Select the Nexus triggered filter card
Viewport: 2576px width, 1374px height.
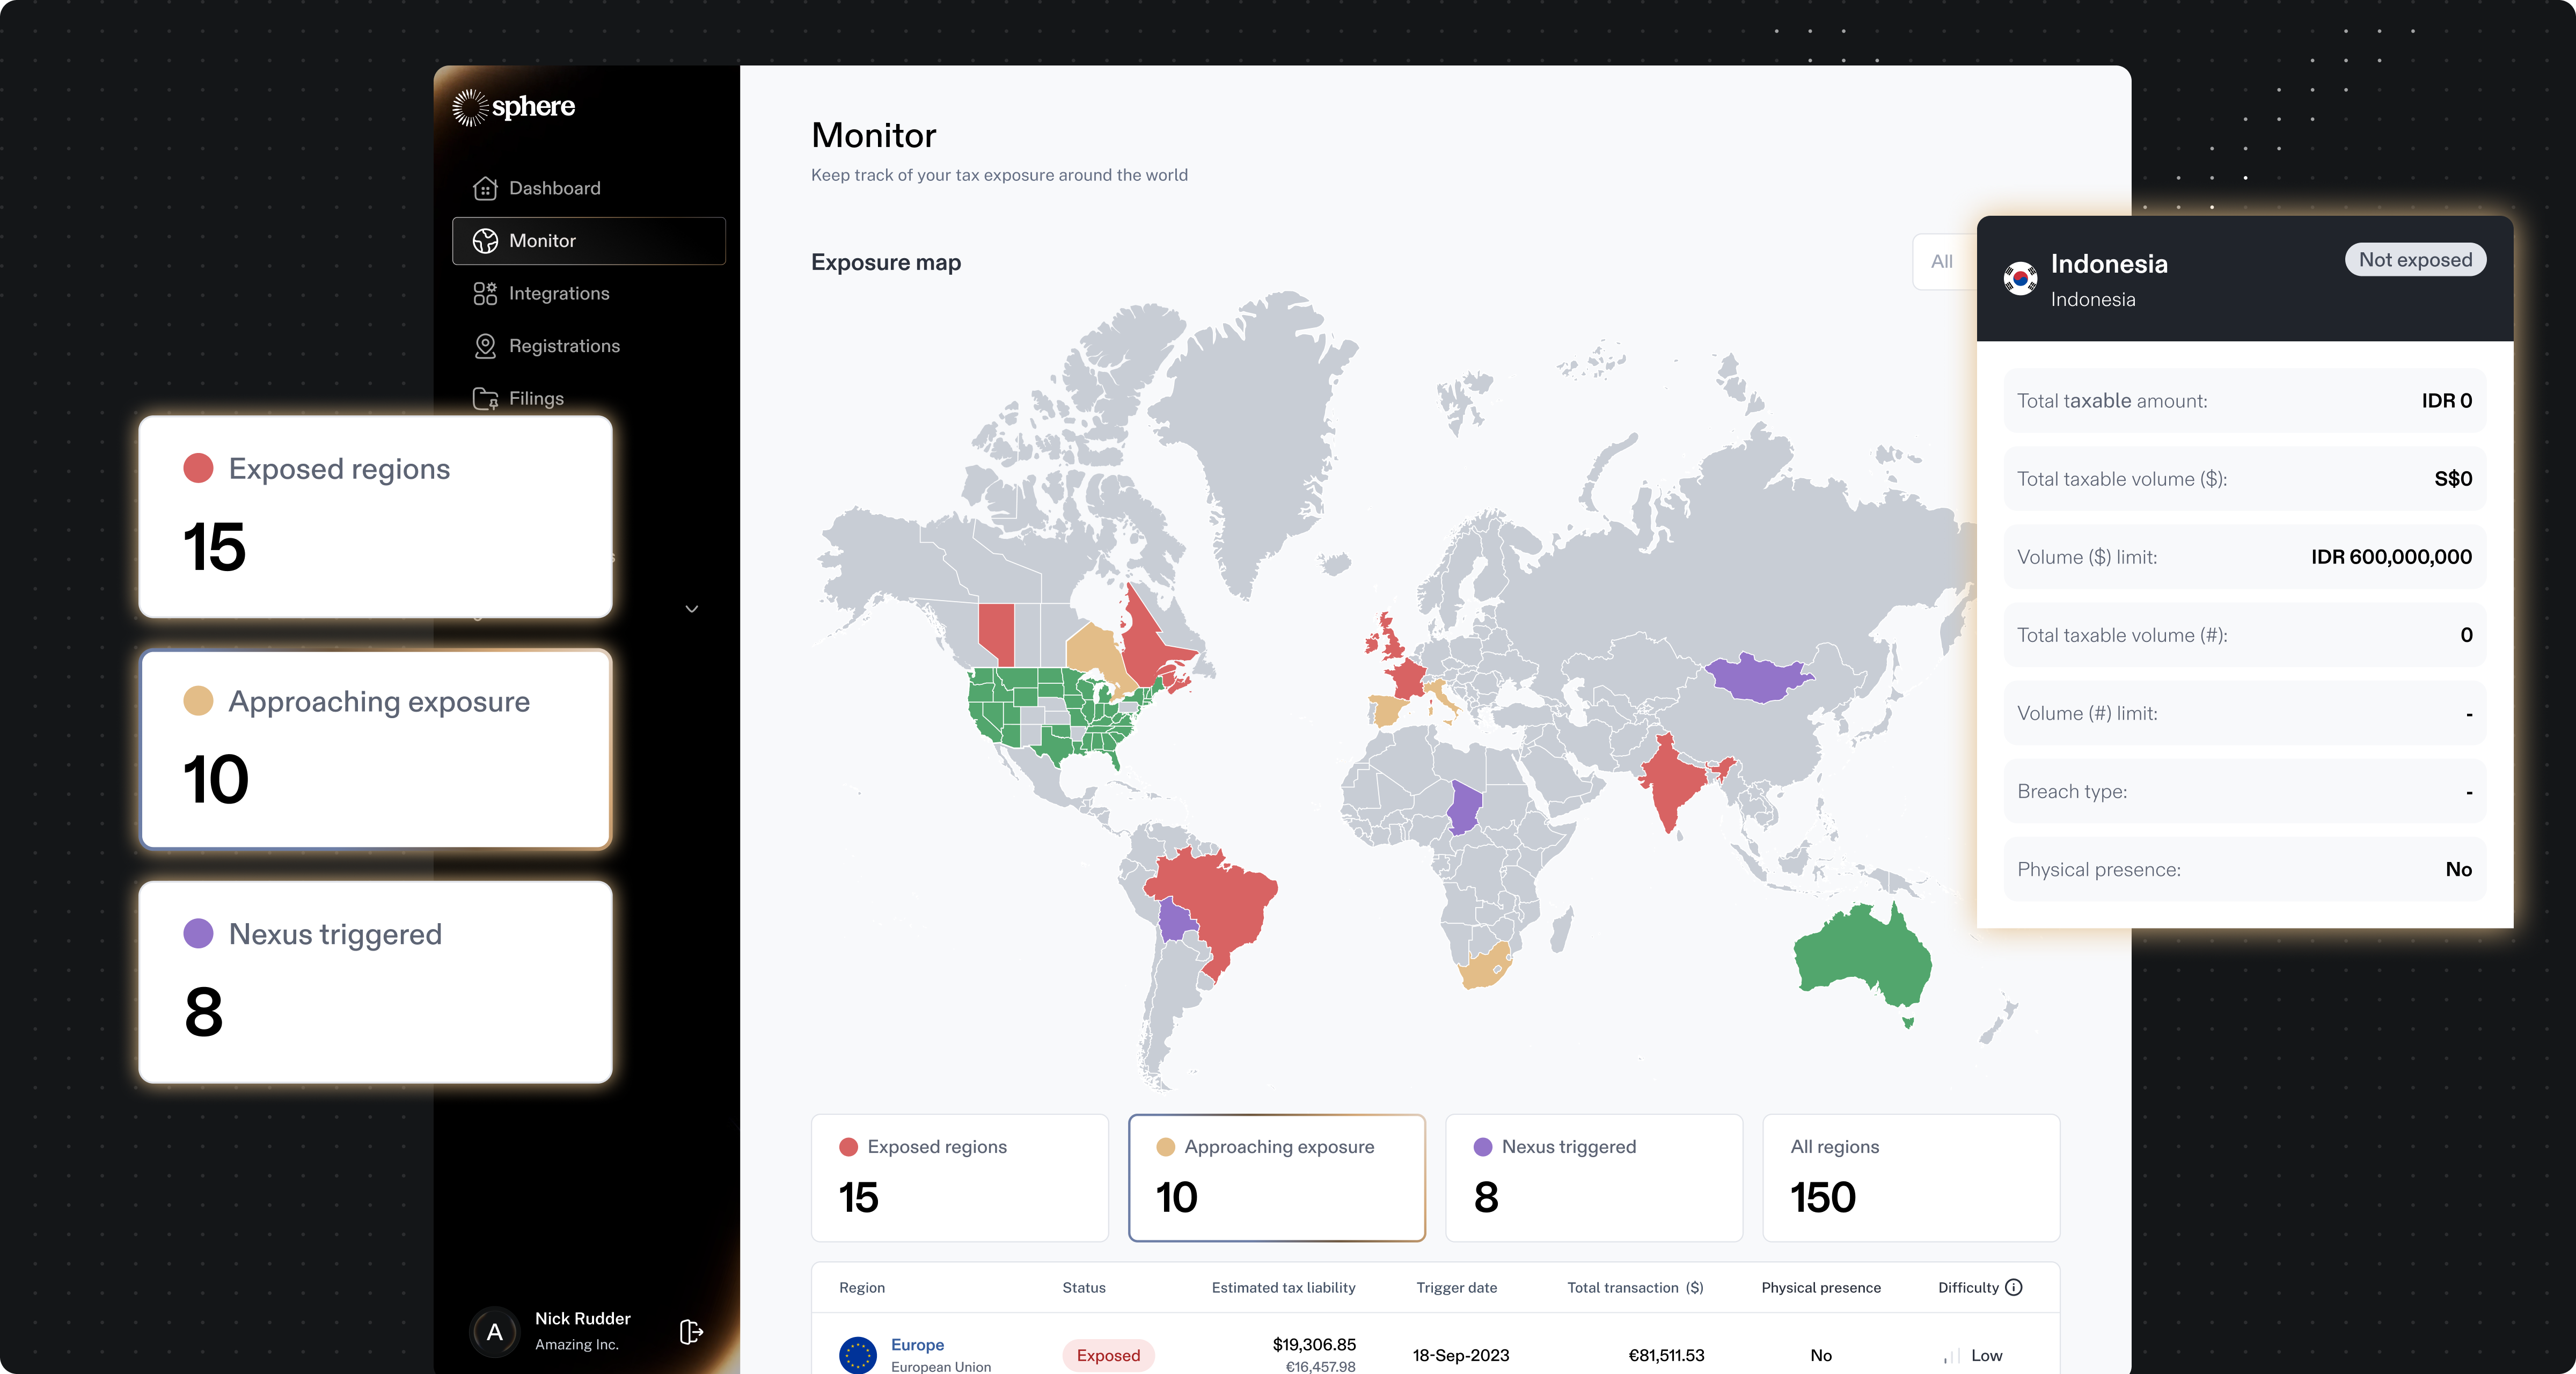click(1593, 1177)
